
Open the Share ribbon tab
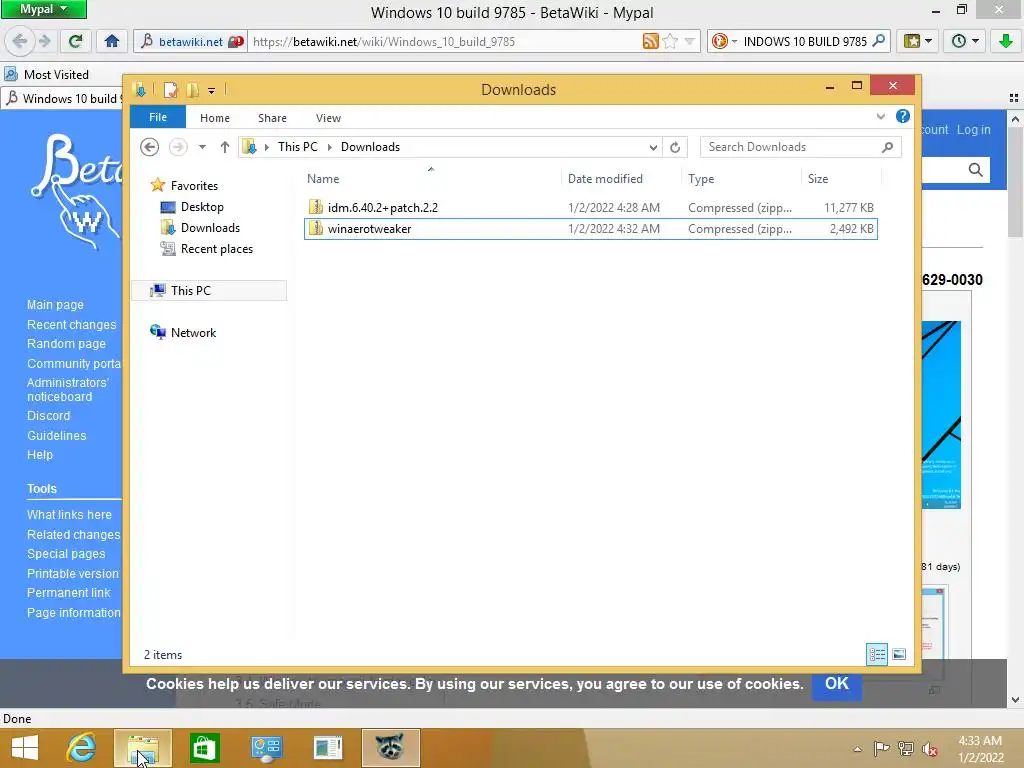(272, 118)
